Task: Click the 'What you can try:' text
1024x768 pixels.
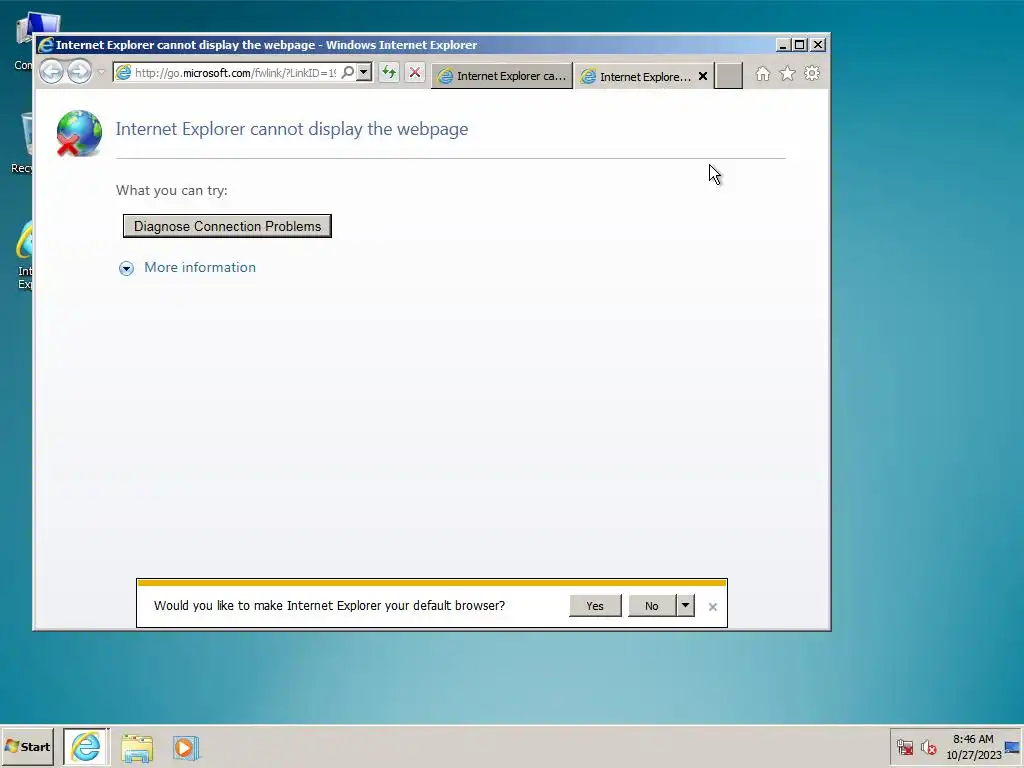Action: 172,190
